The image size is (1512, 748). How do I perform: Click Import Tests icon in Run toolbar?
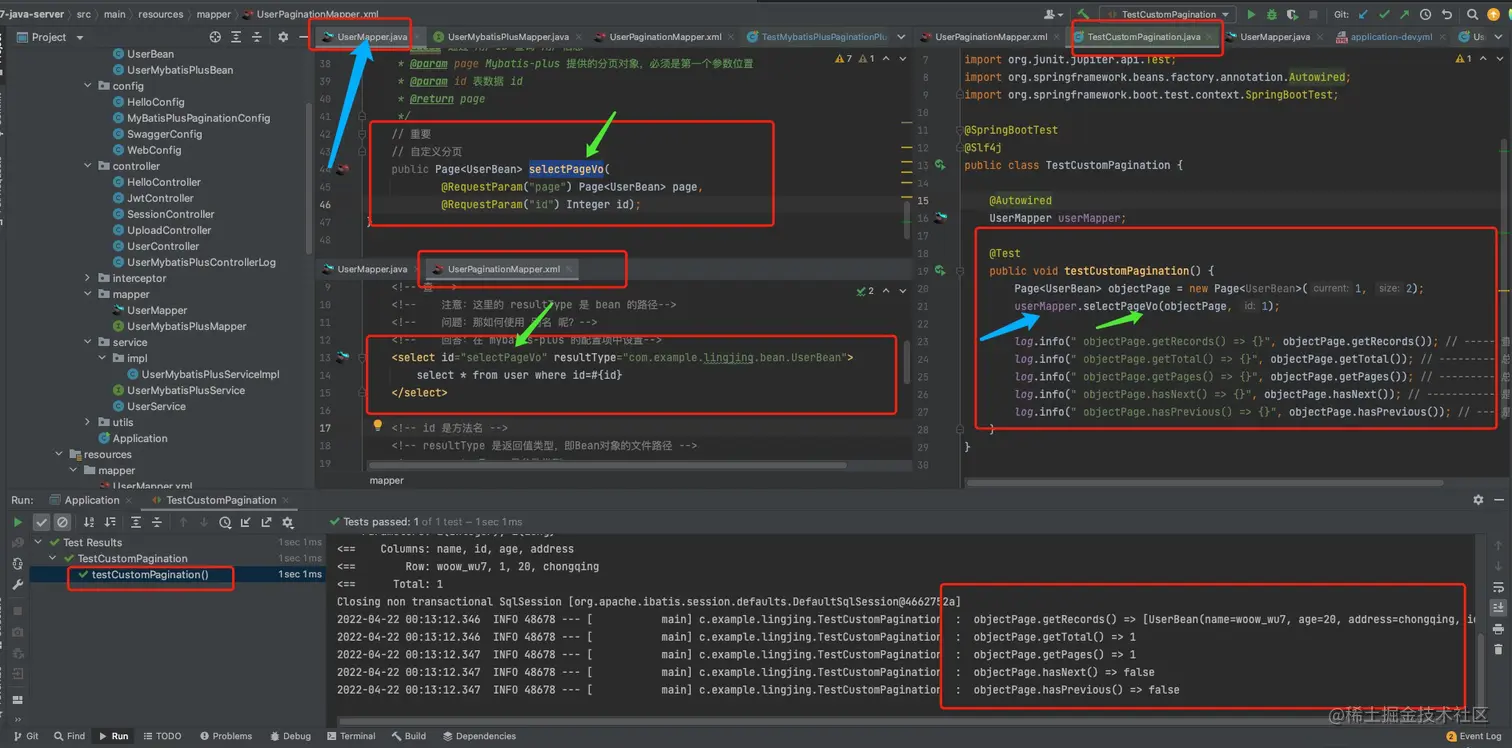pos(246,522)
